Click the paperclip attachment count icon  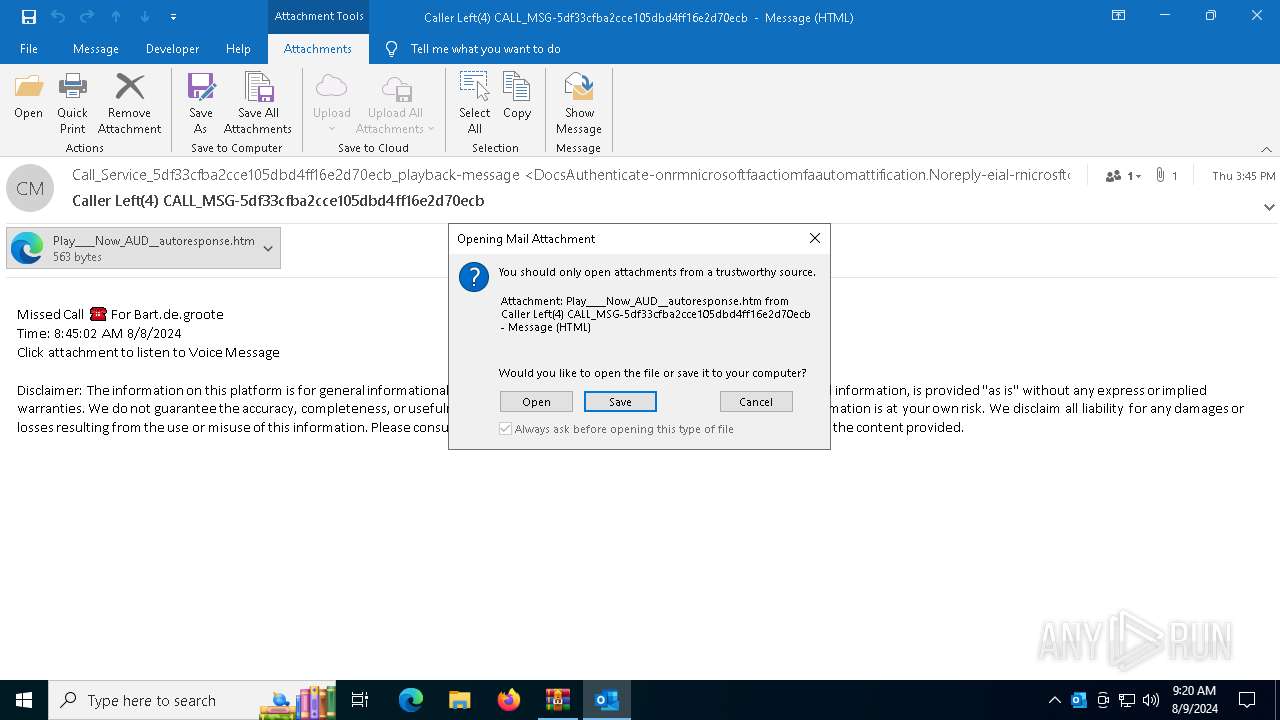click(x=1160, y=175)
